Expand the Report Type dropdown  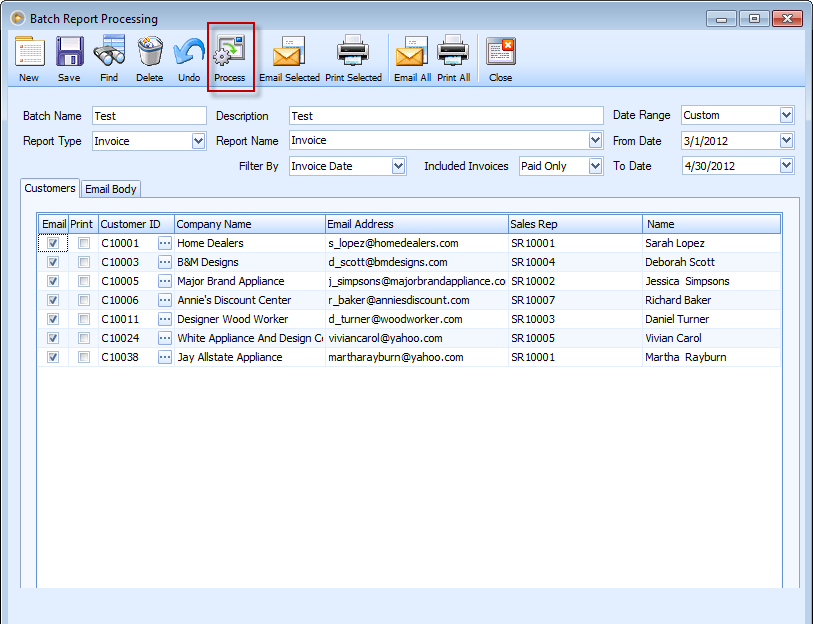pyautogui.click(x=198, y=141)
